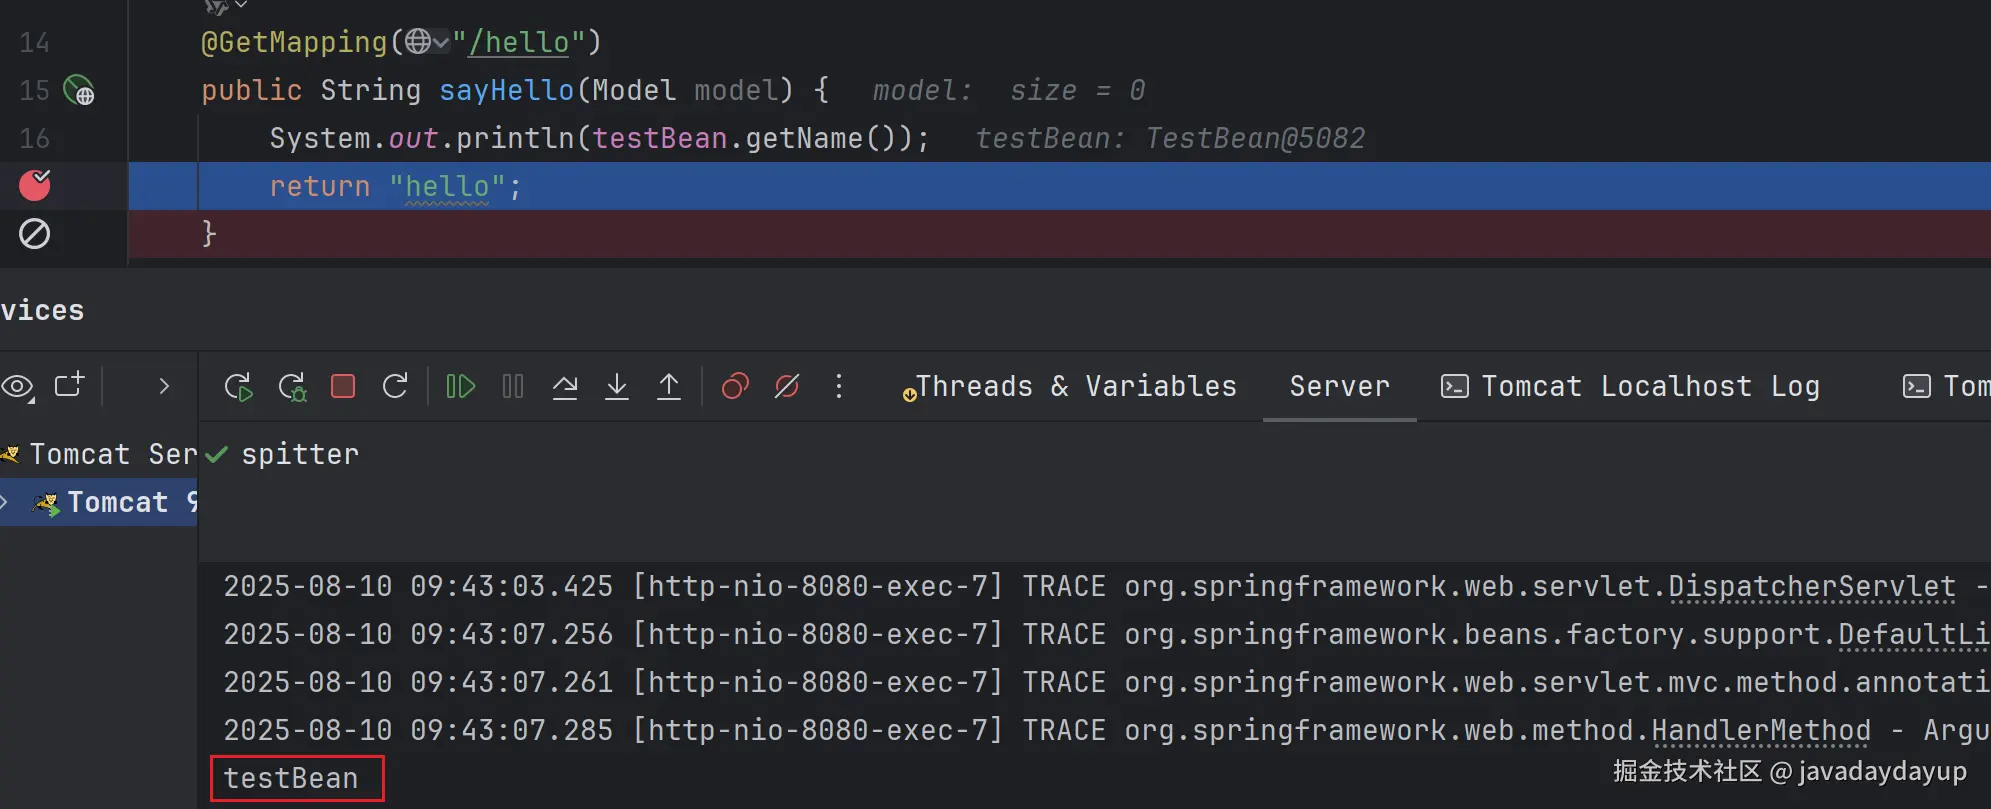This screenshot has width=1991, height=809.
Task: Open the /hello mapping link
Action: pyautogui.click(x=519, y=42)
